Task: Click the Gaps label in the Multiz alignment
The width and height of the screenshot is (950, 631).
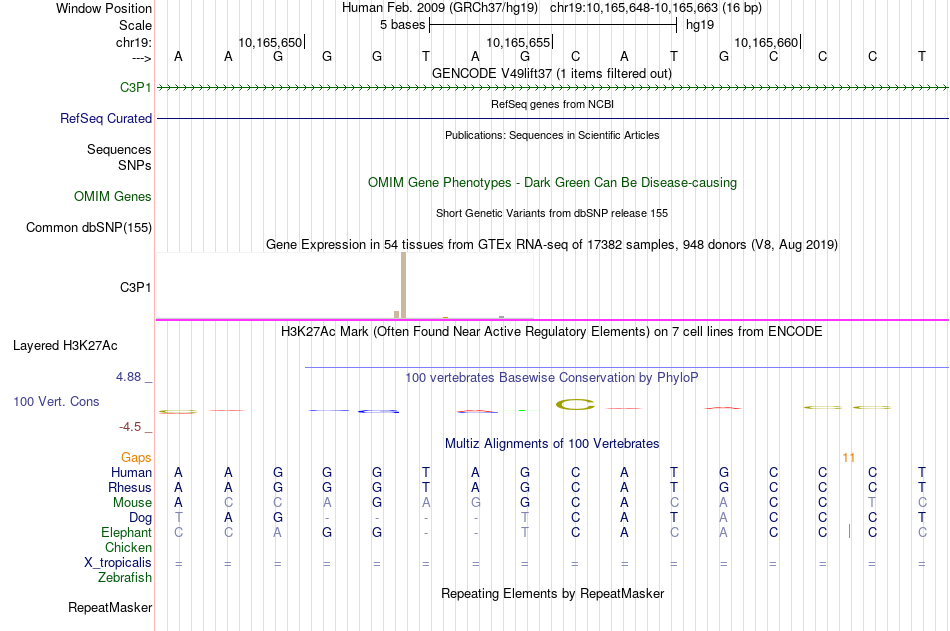Action: coord(136,458)
